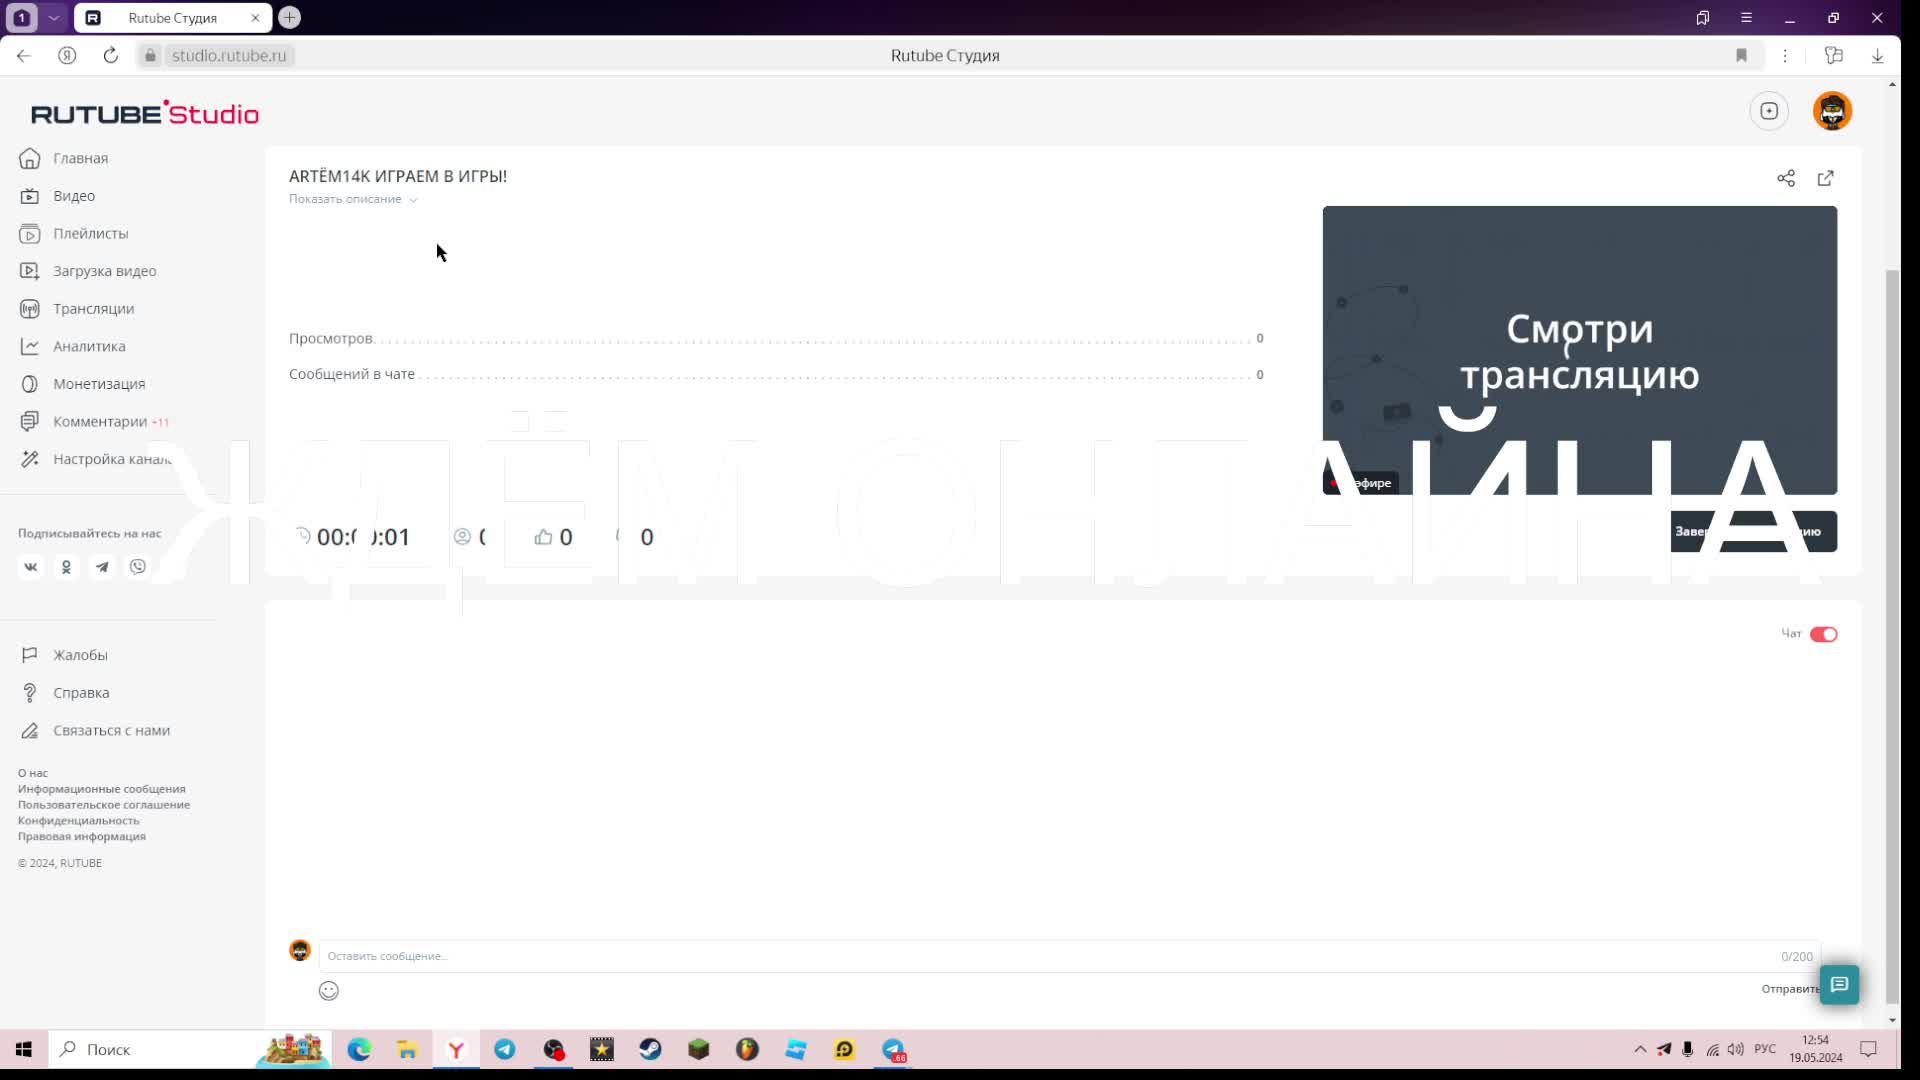Open Трансляции in the sidebar
Screen dimensions: 1920x1080
tap(93, 309)
